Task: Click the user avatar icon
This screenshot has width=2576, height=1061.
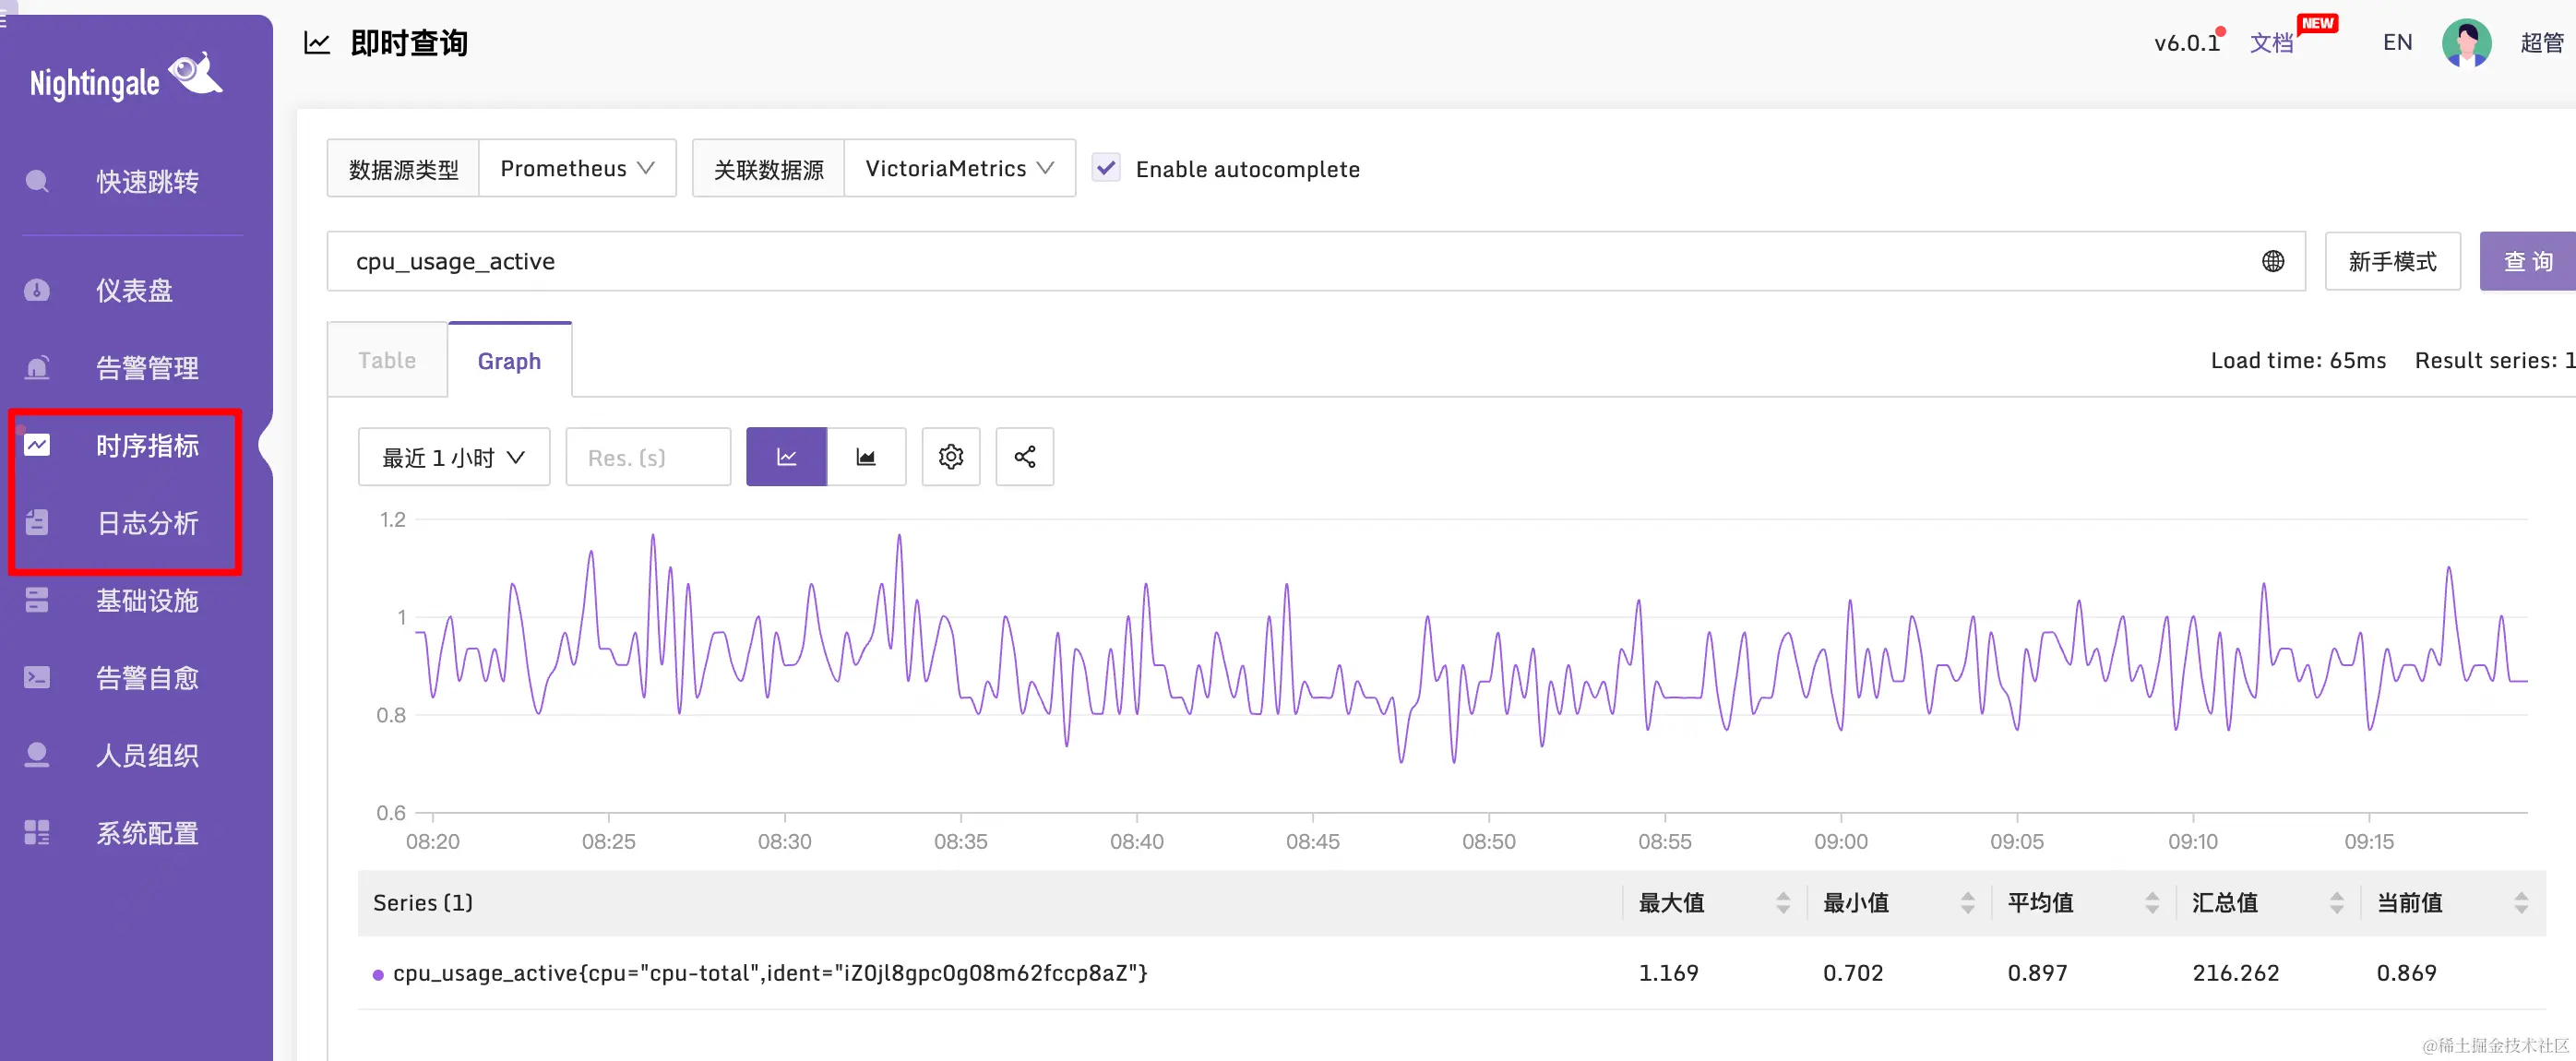Action: (x=2465, y=43)
